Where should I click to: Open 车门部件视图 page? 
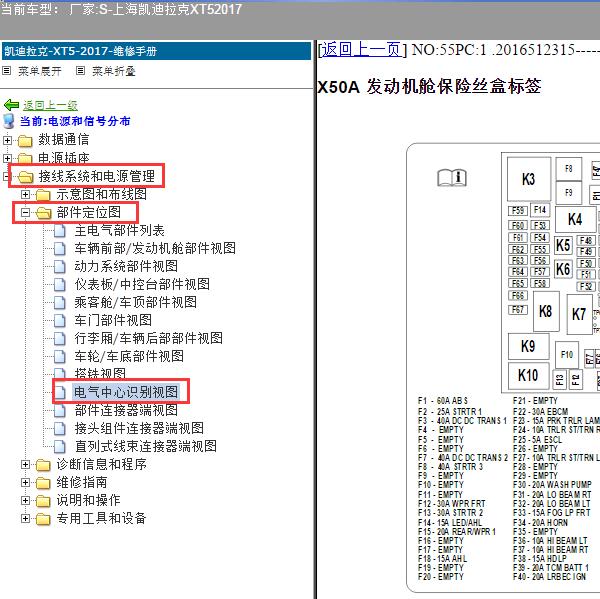point(113,320)
